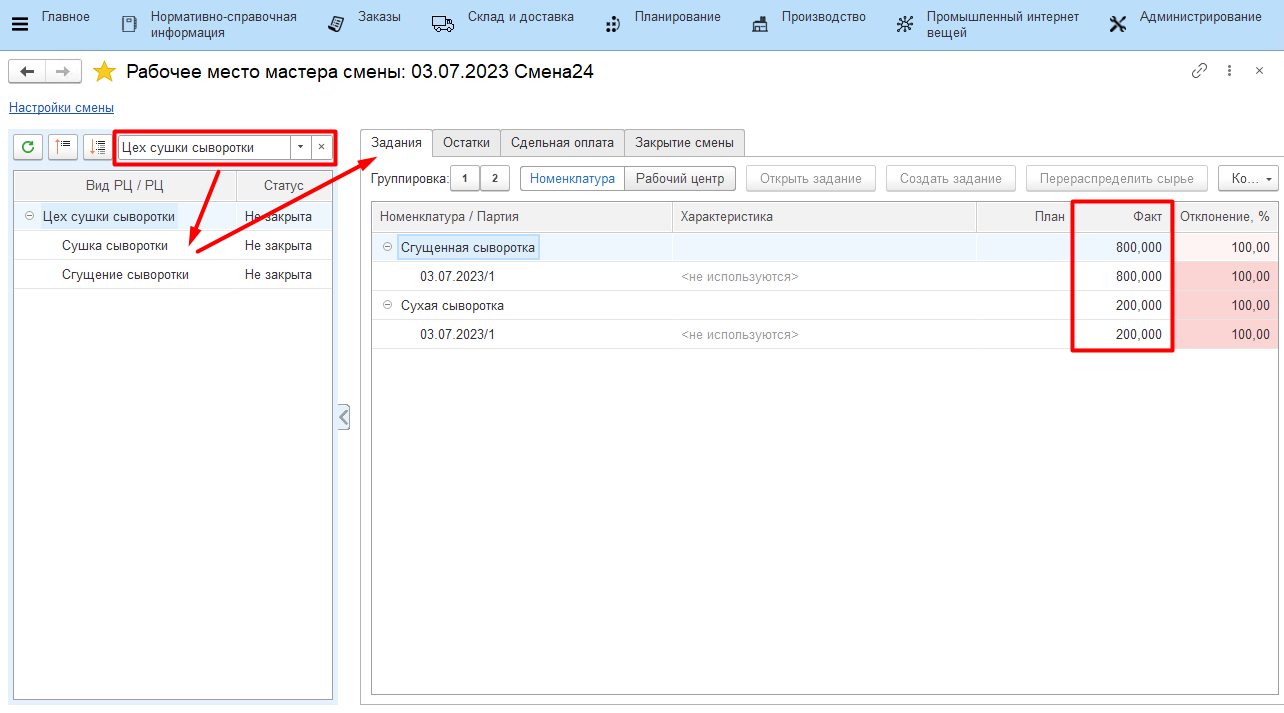Click the left panel collapse handle
The height and width of the screenshot is (713, 1284).
(343, 417)
